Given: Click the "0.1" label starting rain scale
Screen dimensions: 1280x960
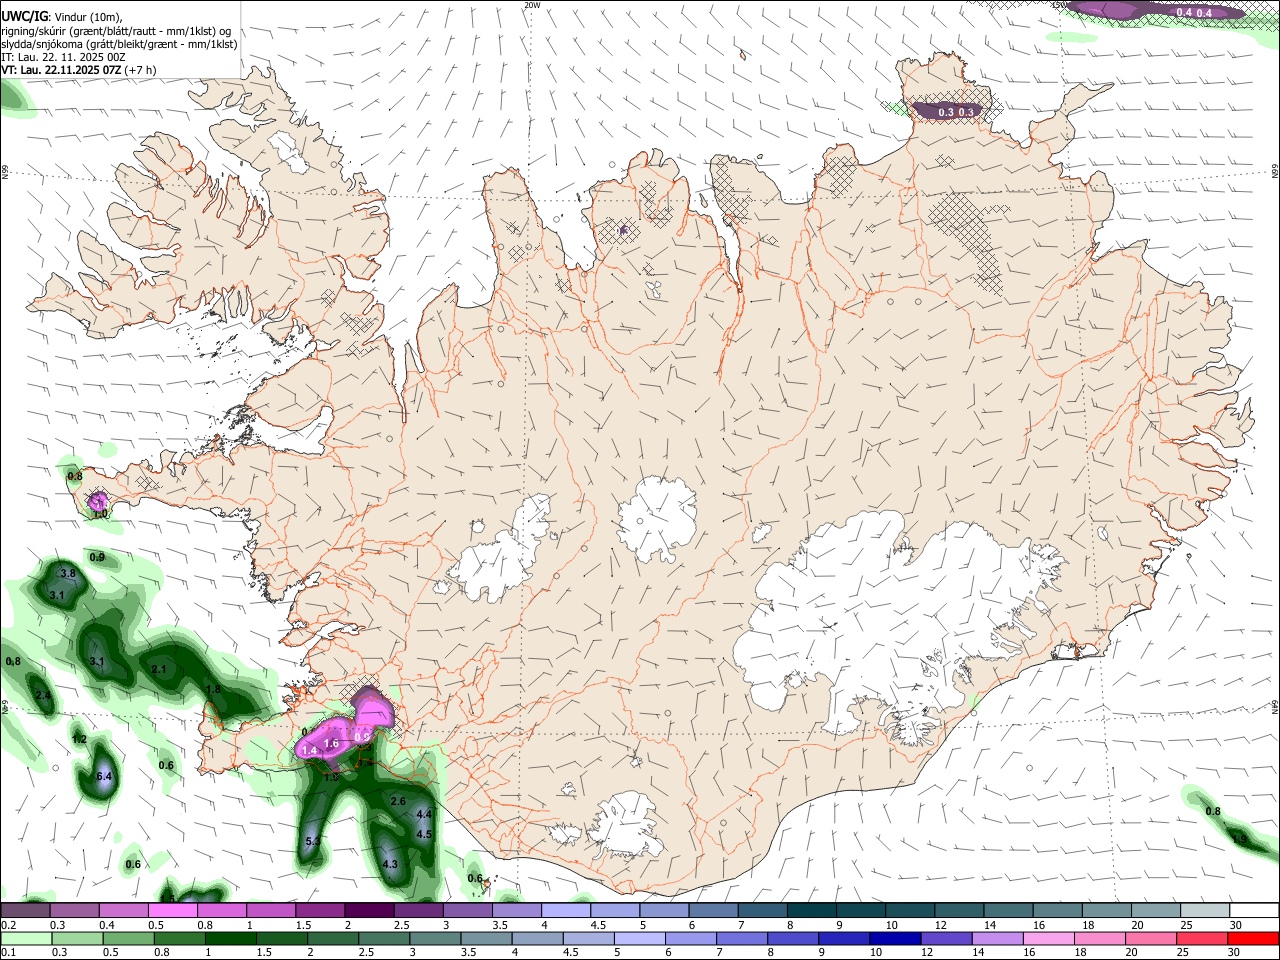Looking at the screenshot, I should [x=8, y=953].
